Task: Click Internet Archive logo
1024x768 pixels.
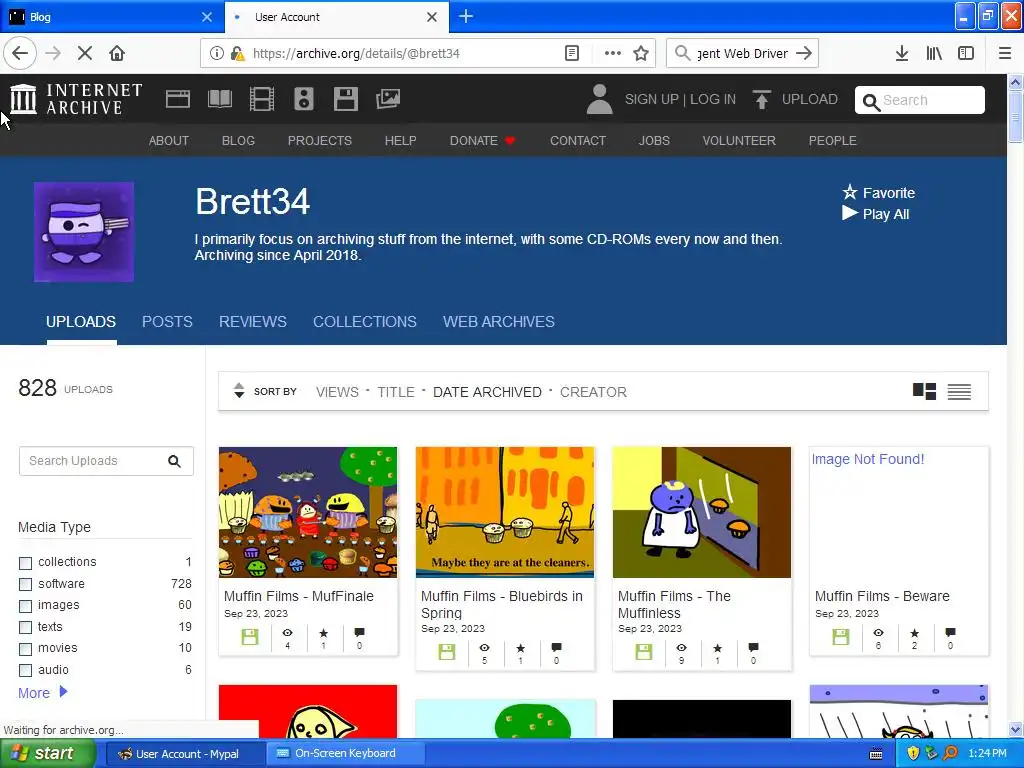Action: [76, 99]
